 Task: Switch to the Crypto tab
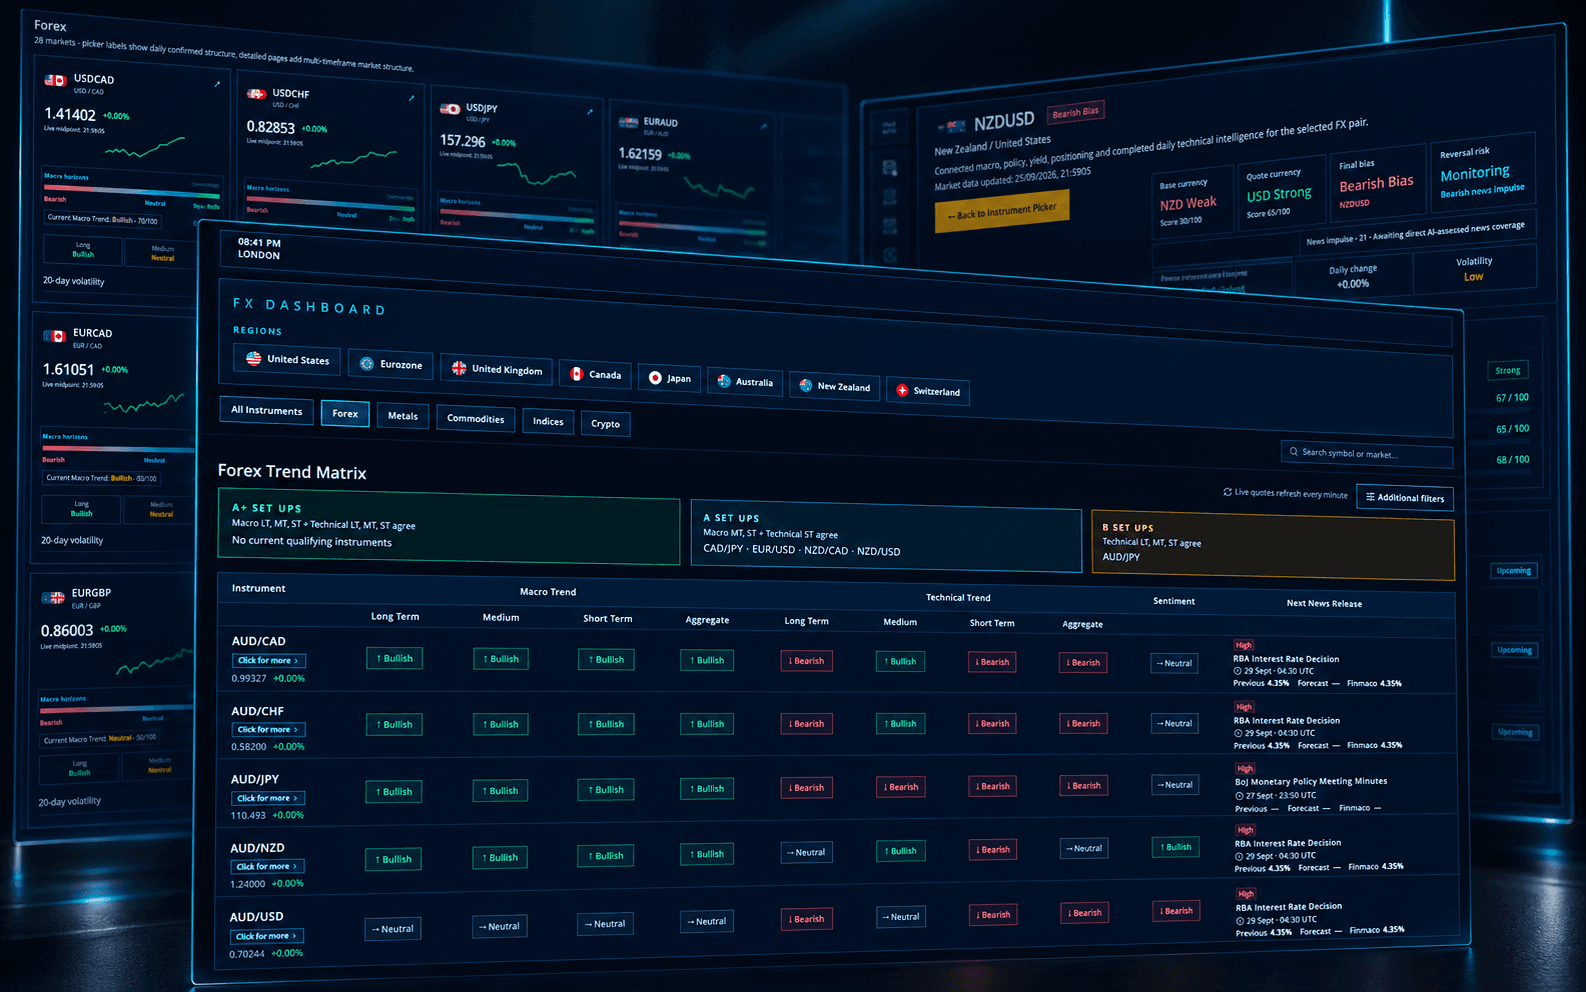click(x=605, y=424)
